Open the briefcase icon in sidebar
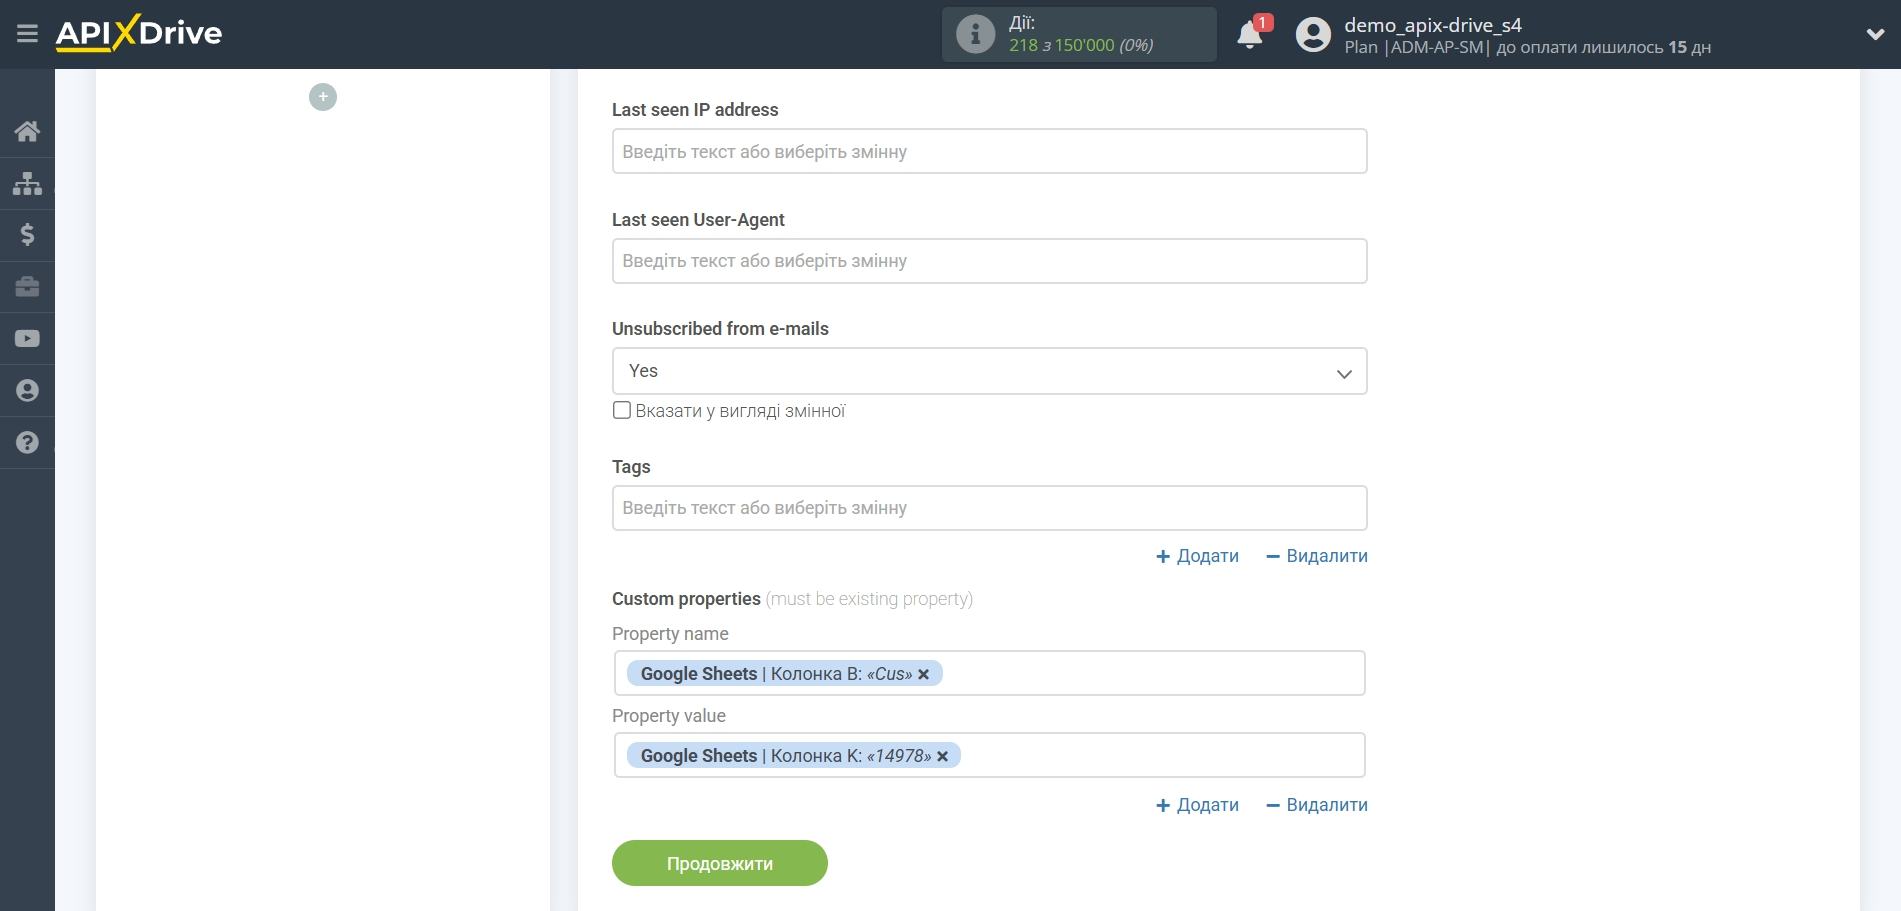 tap(27, 287)
